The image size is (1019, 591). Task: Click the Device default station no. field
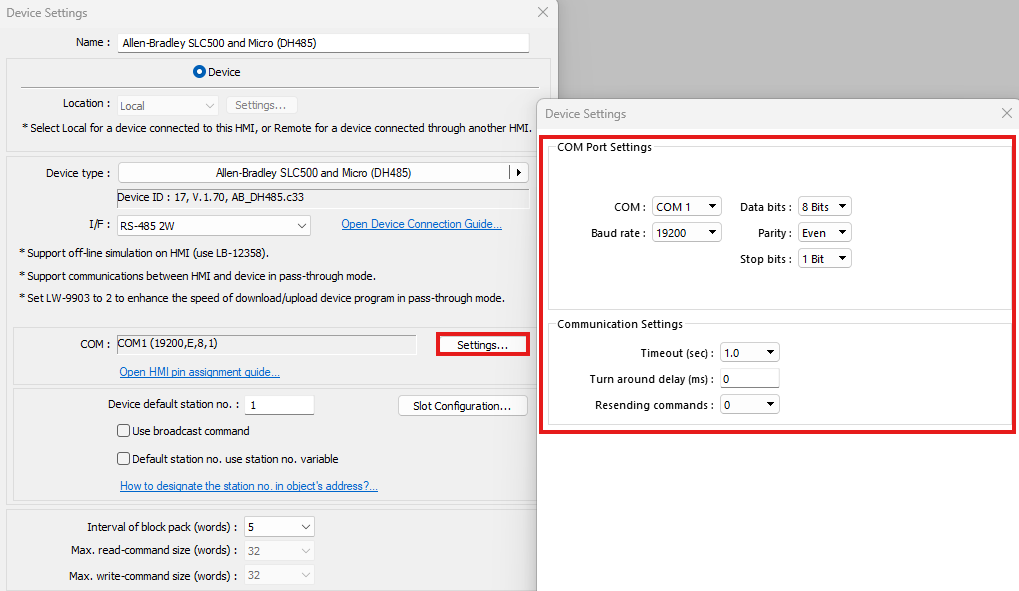tap(279, 405)
